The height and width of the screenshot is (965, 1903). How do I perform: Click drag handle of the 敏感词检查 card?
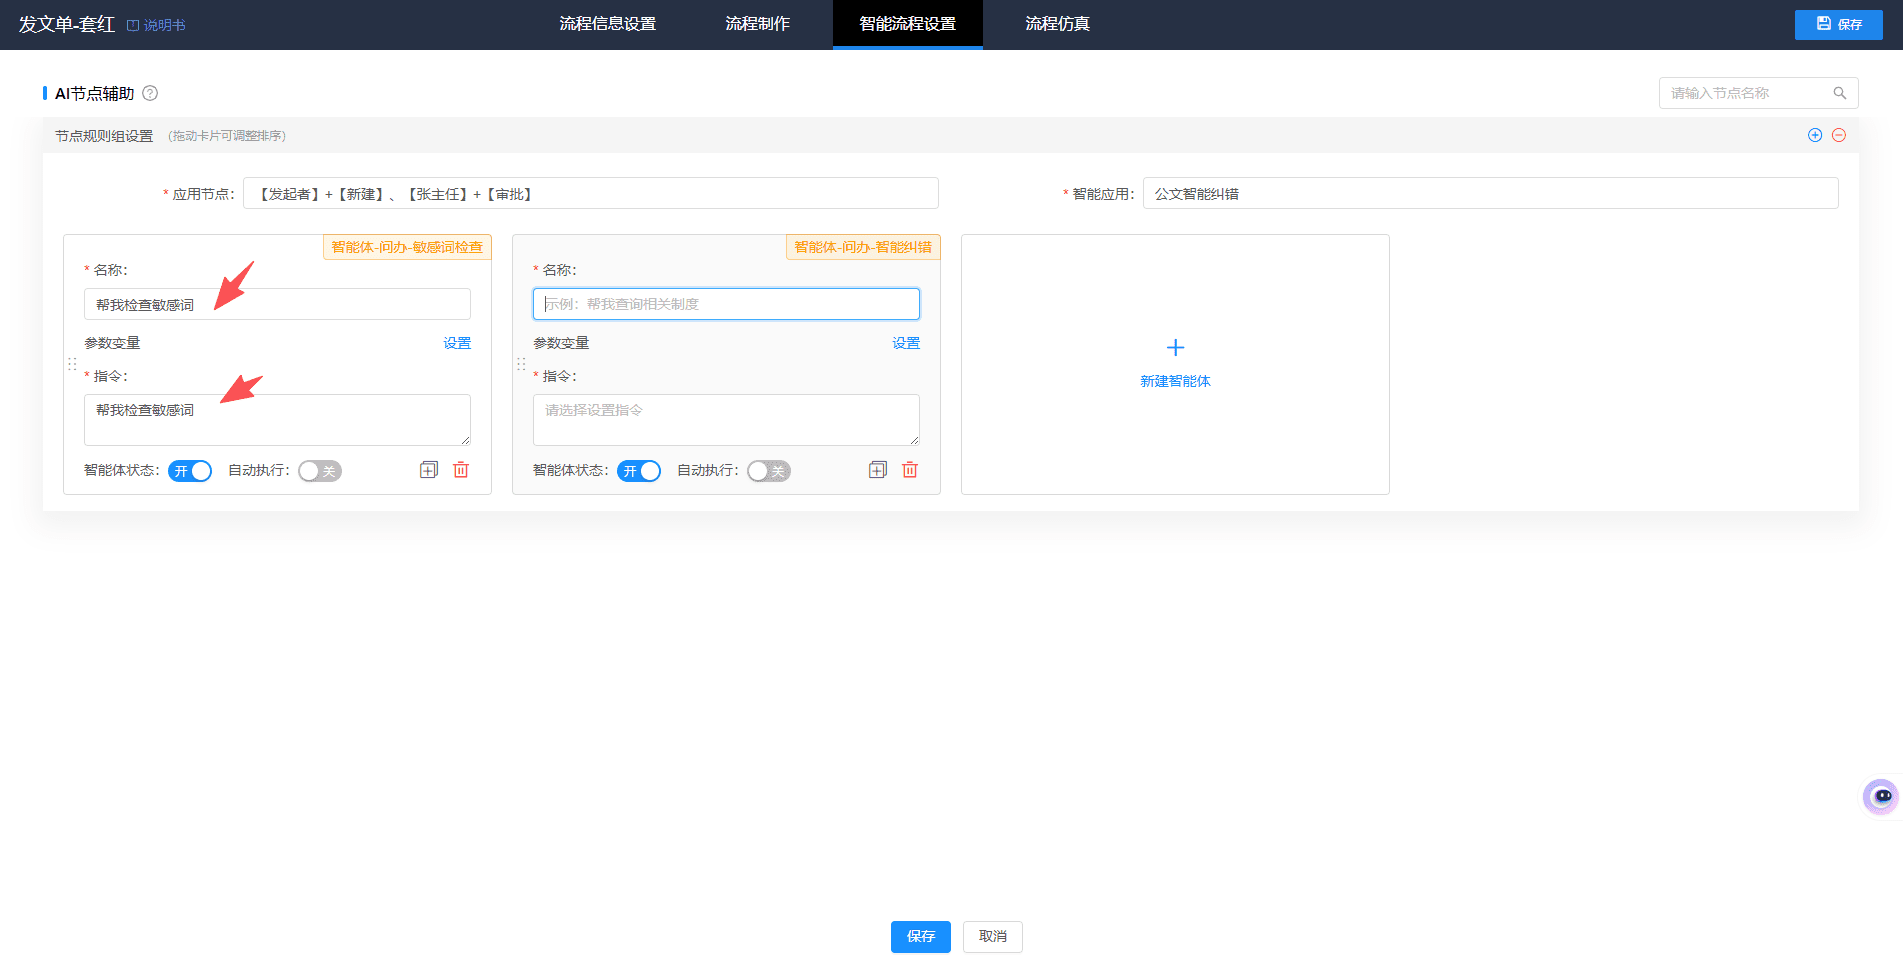(x=72, y=364)
